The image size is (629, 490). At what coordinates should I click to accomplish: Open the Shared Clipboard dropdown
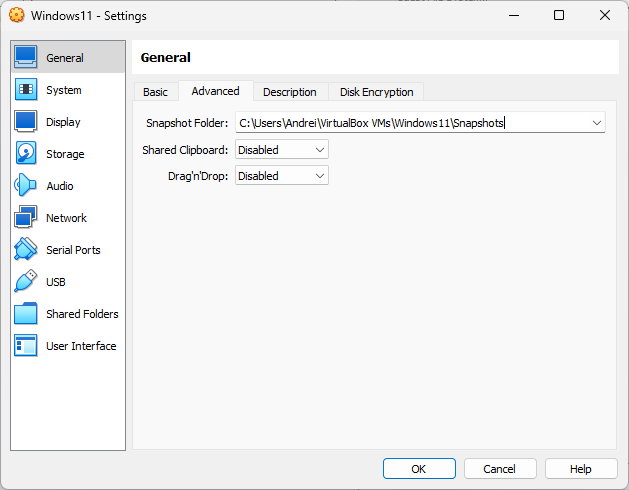point(282,150)
